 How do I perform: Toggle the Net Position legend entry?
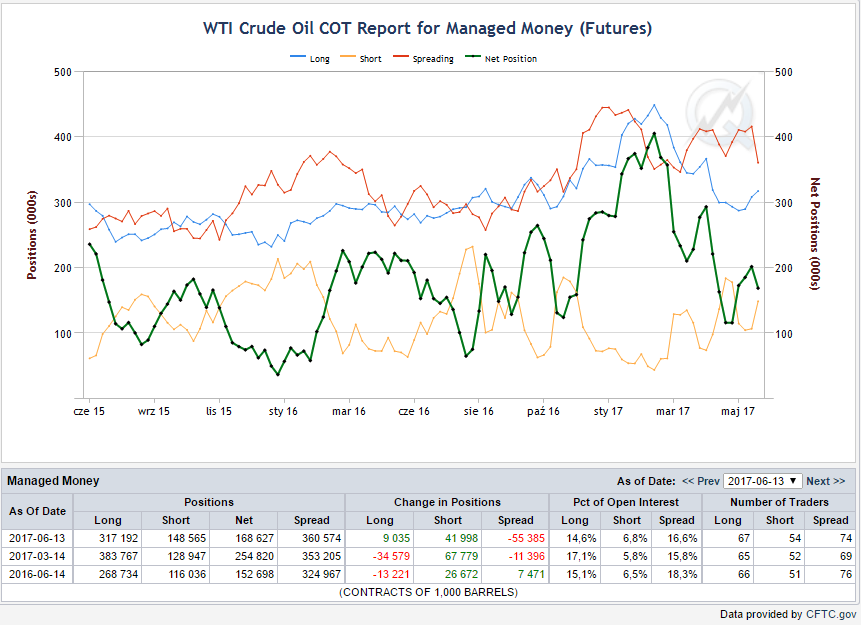[501, 59]
